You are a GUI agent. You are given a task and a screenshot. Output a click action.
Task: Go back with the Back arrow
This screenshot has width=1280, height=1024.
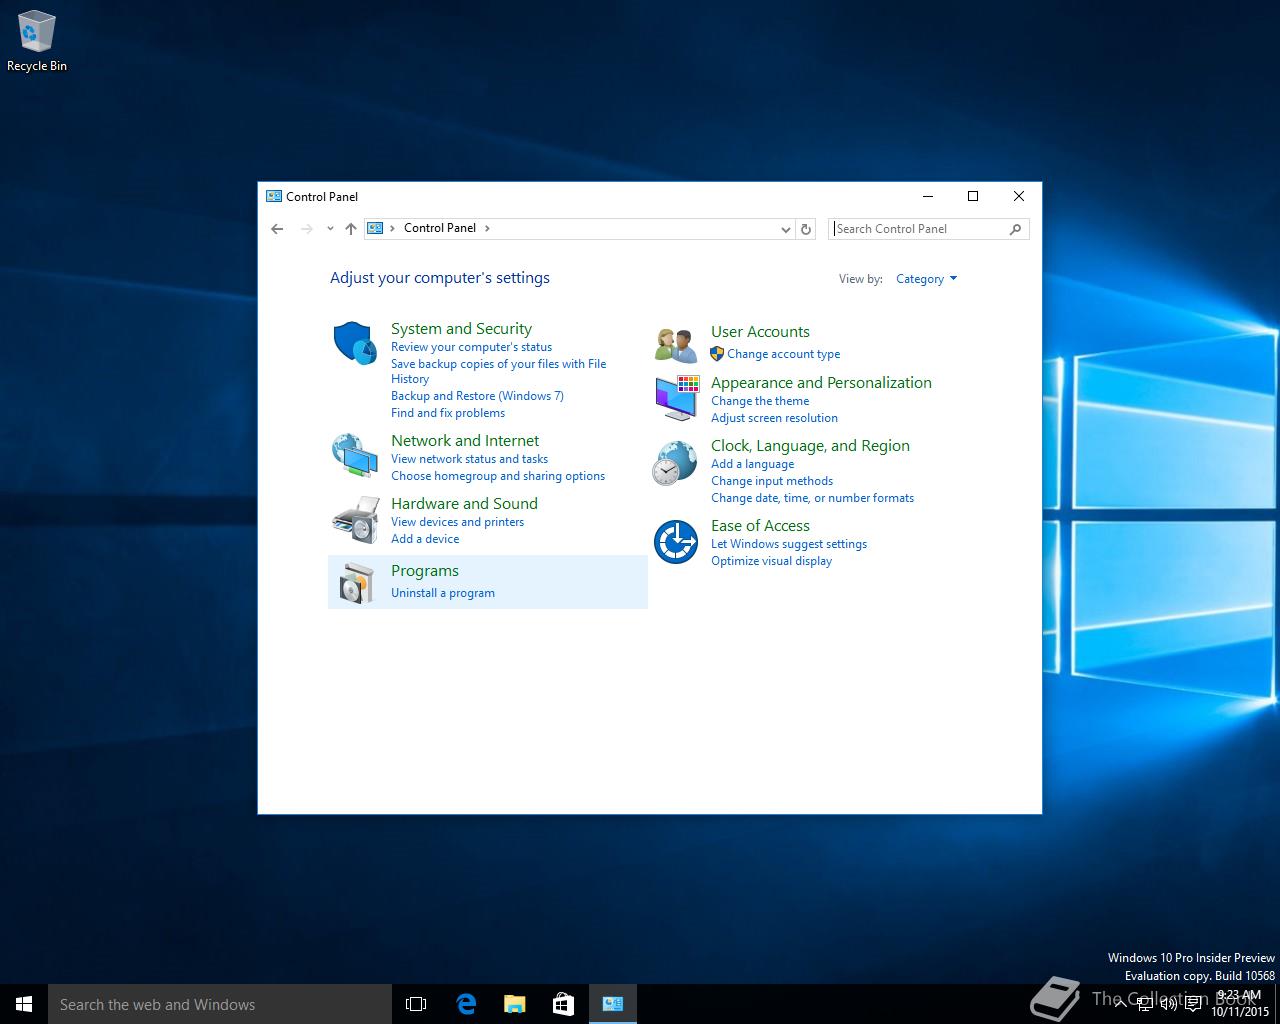(277, 229)
